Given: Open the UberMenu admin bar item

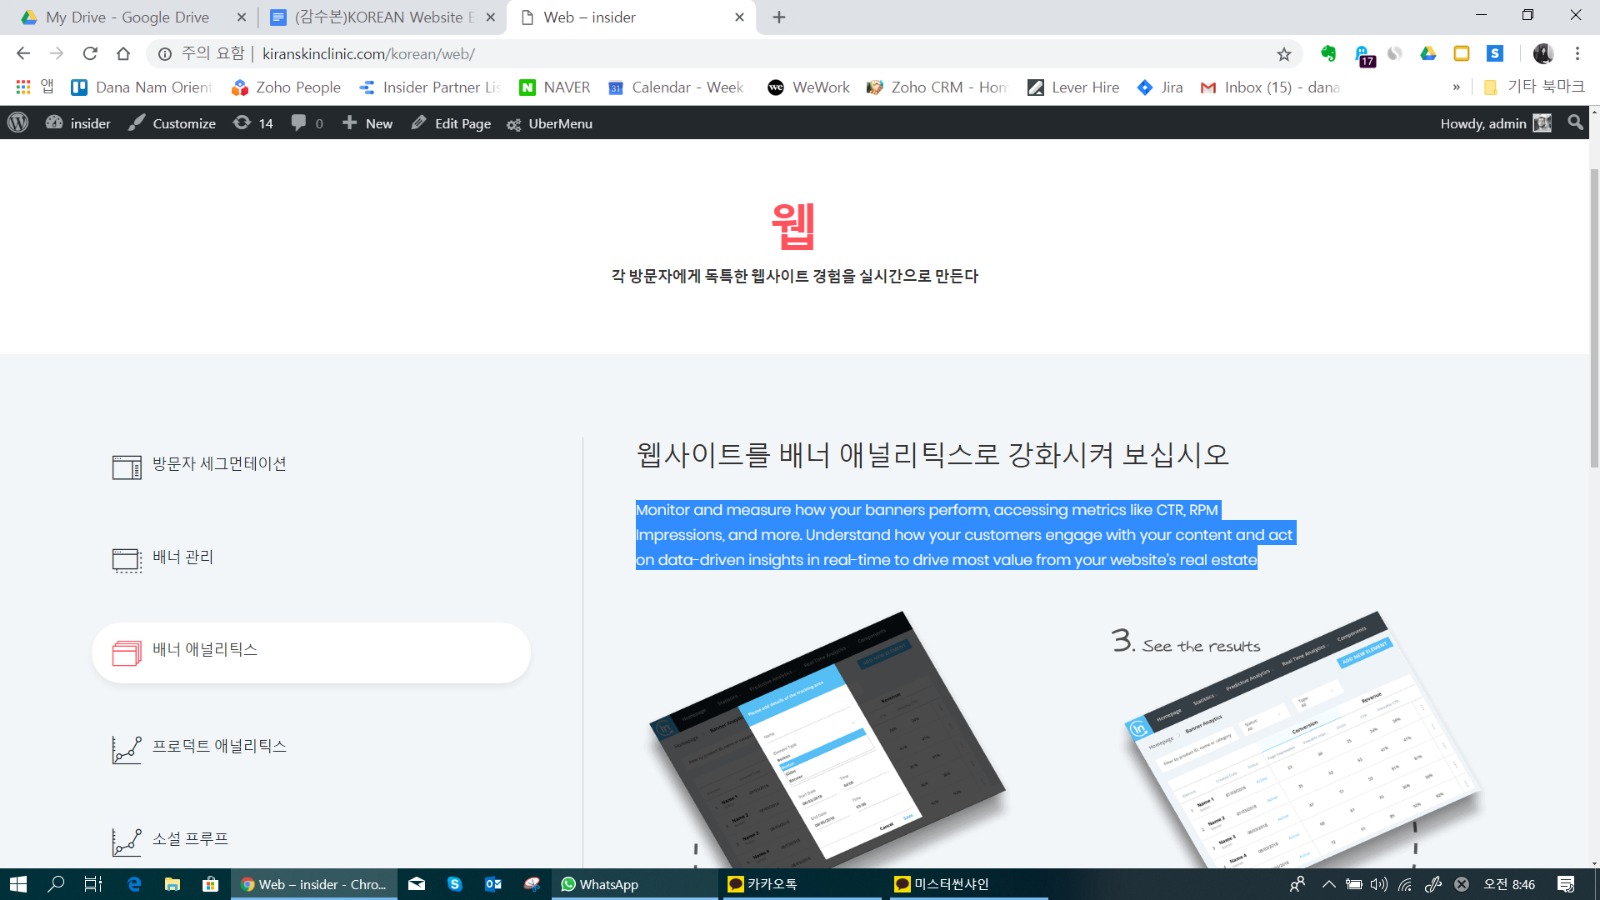Looking at the screenshot, I should 549,123.
